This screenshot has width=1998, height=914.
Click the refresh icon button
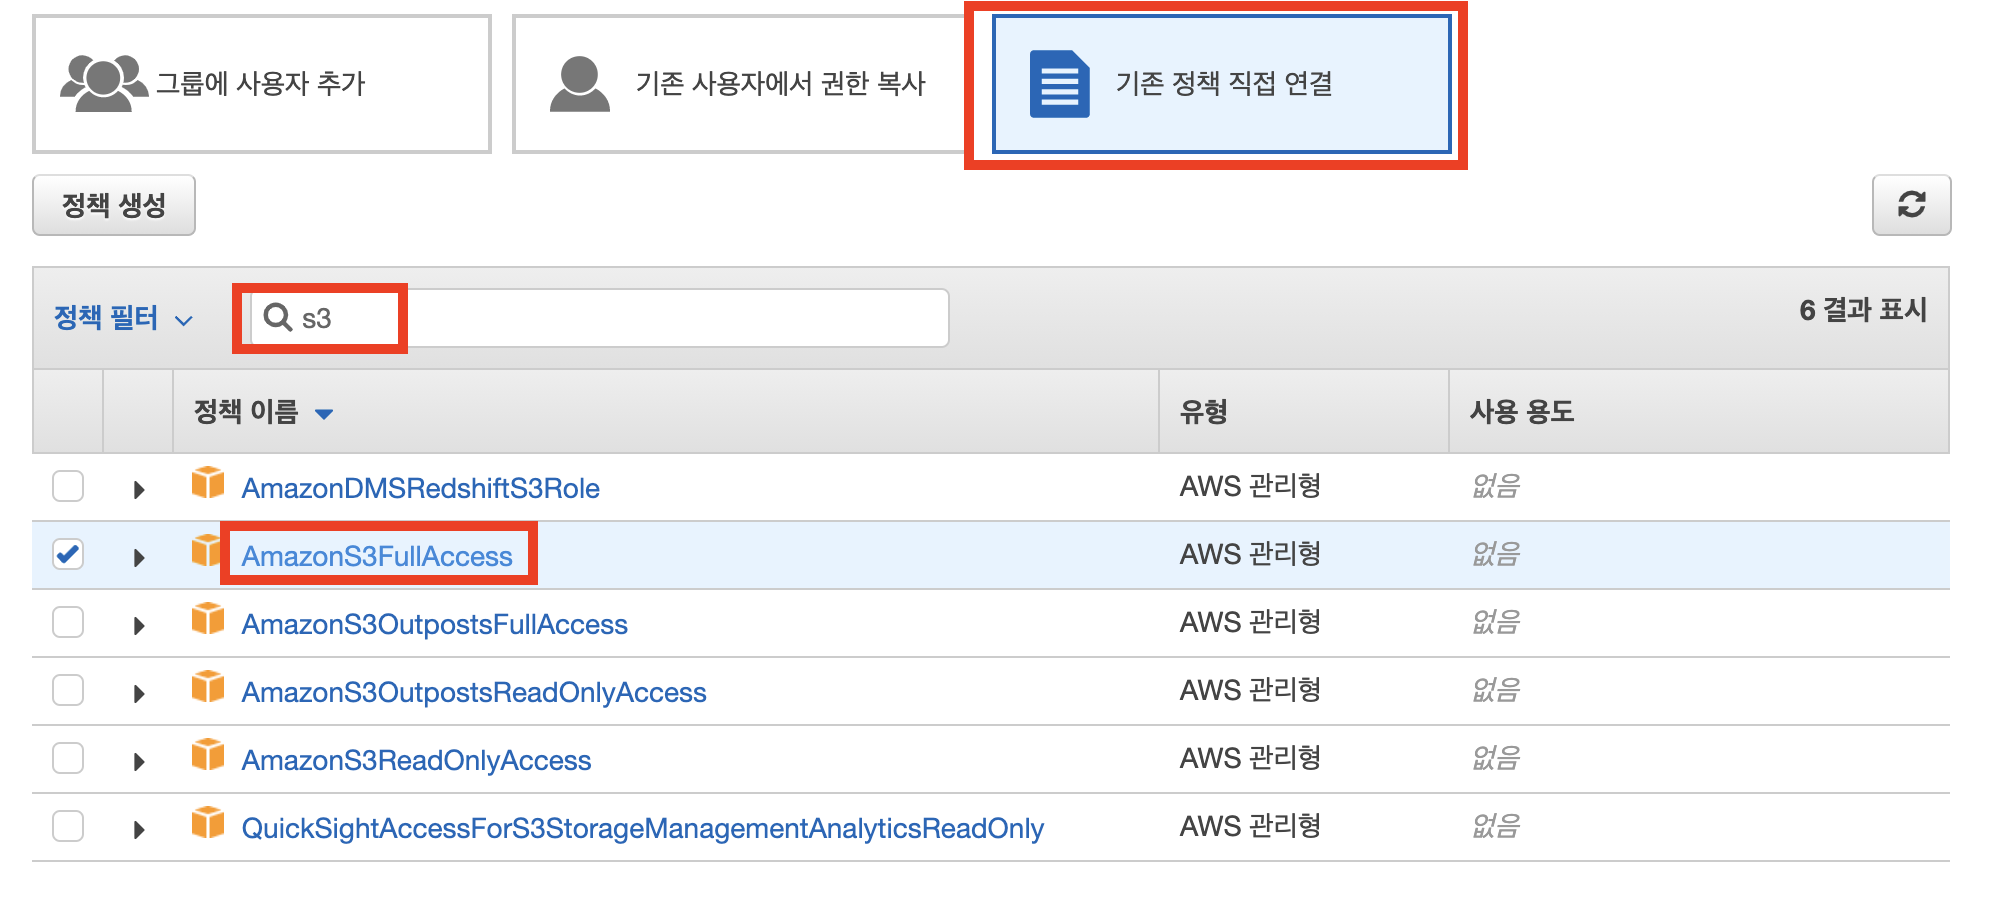point(1911,205)
